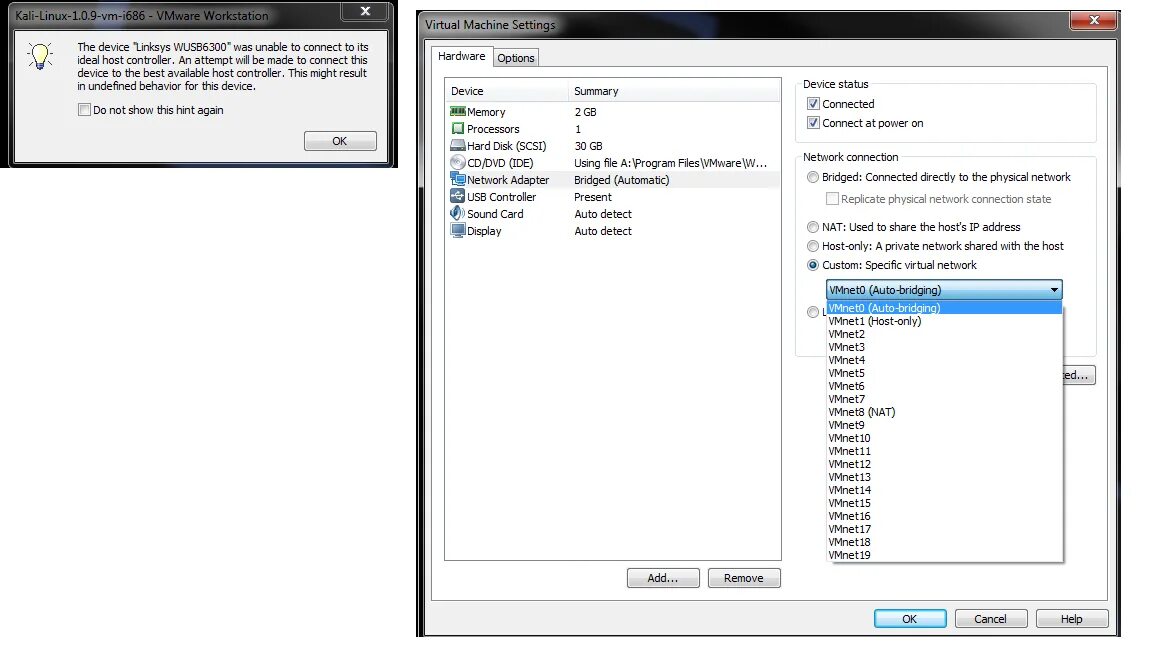The image size is (1152, 648).
Task: Collapse the VMnet0 virtual network dropdown arrow
Action: (x=1054, y=289)
